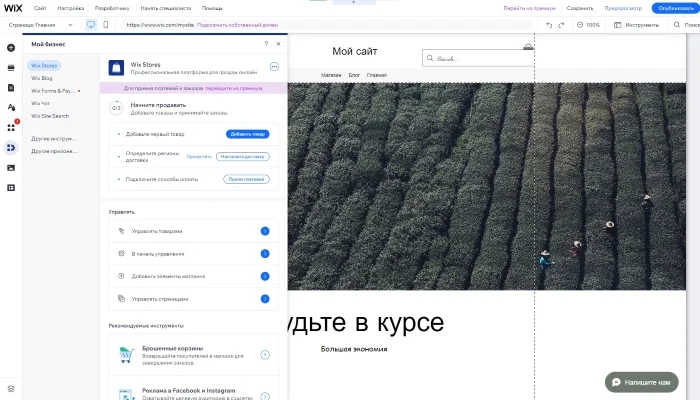Click arrow next to Управлять страницами
Viewport: 700px width, 400px height.
click(x=265, y=299)
